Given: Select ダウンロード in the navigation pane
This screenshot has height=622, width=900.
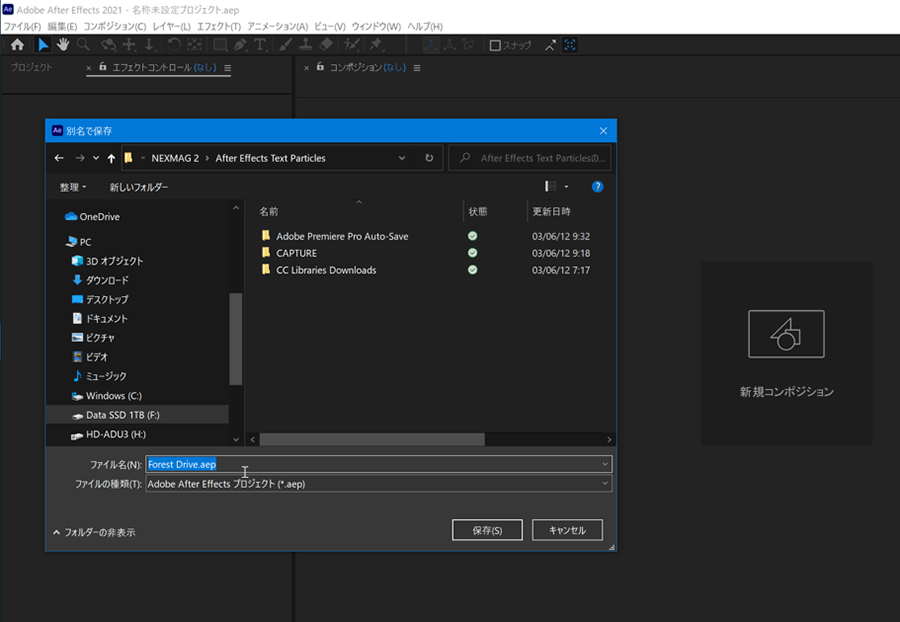Looking at the screenshot, I should [x=100, y=280].
